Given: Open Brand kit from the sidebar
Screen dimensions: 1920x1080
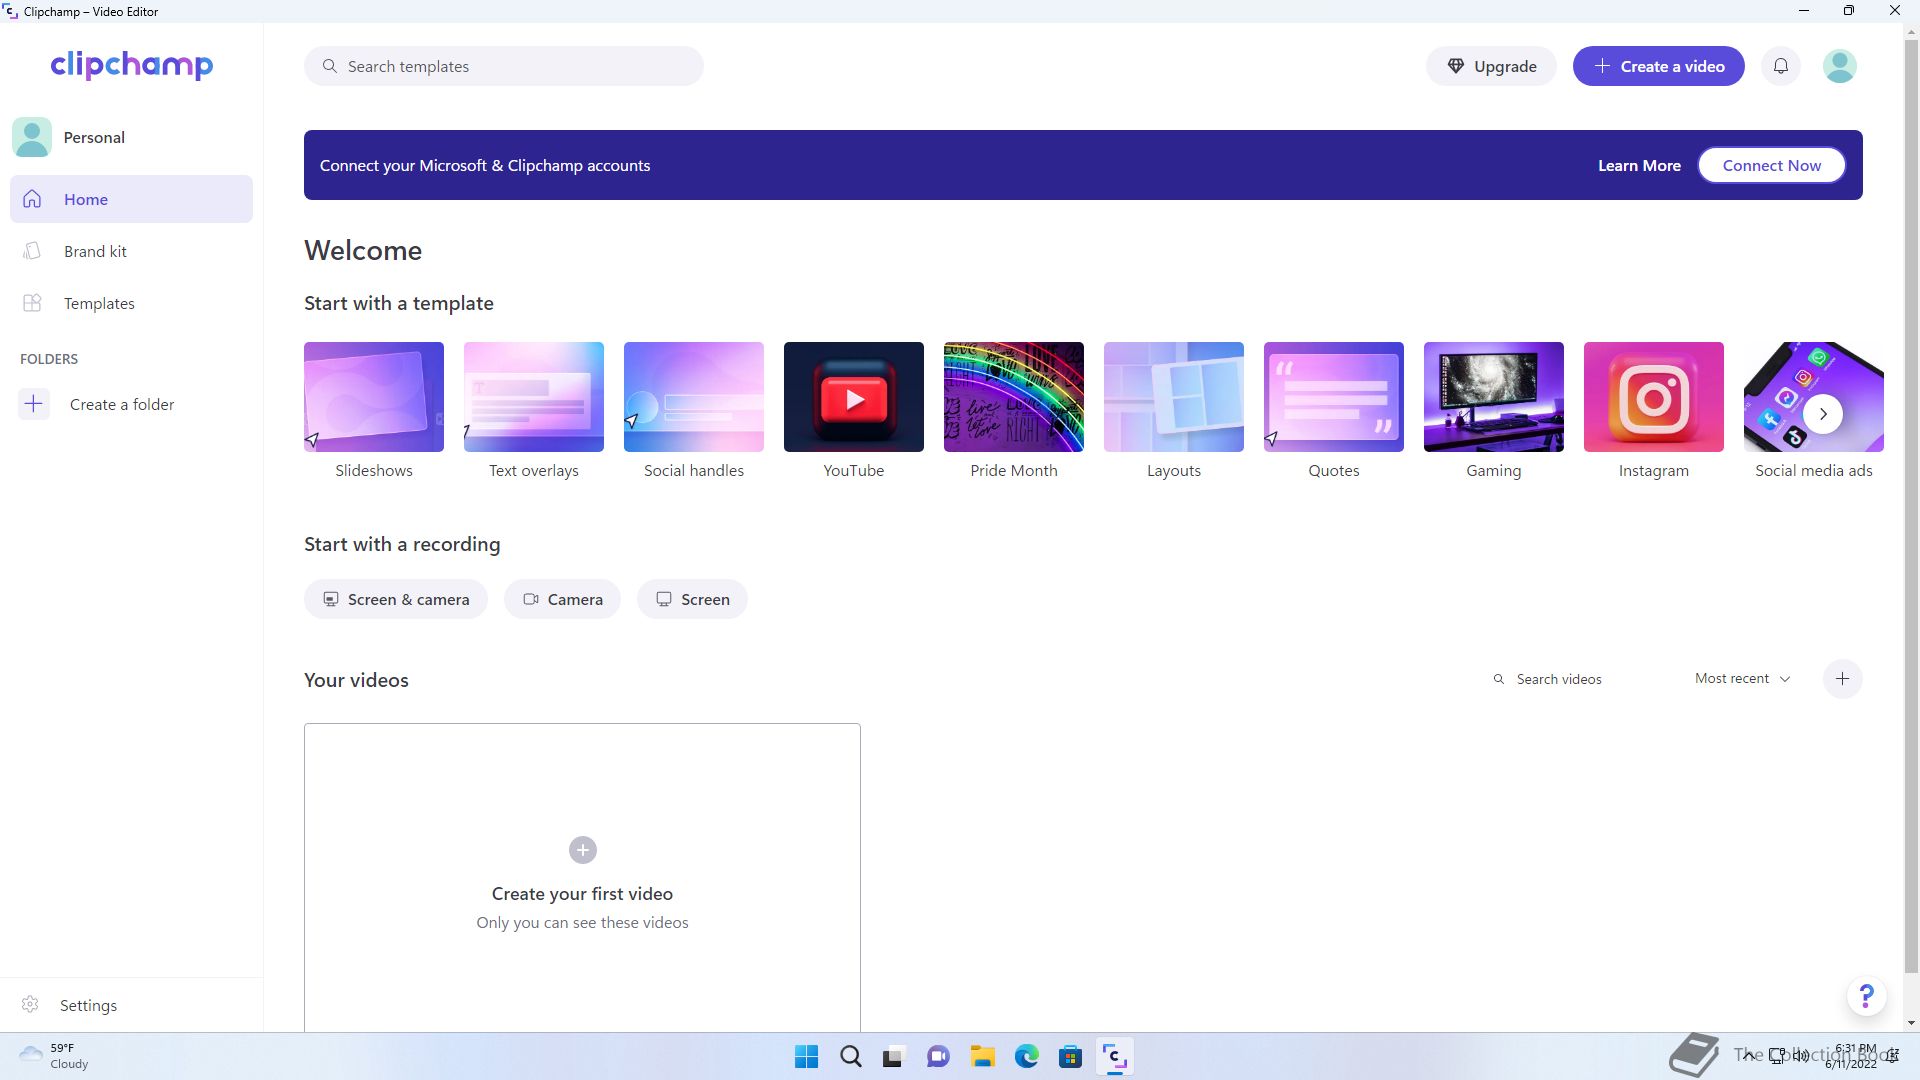Looking at the screenshot, I should (x=131, y=251).
